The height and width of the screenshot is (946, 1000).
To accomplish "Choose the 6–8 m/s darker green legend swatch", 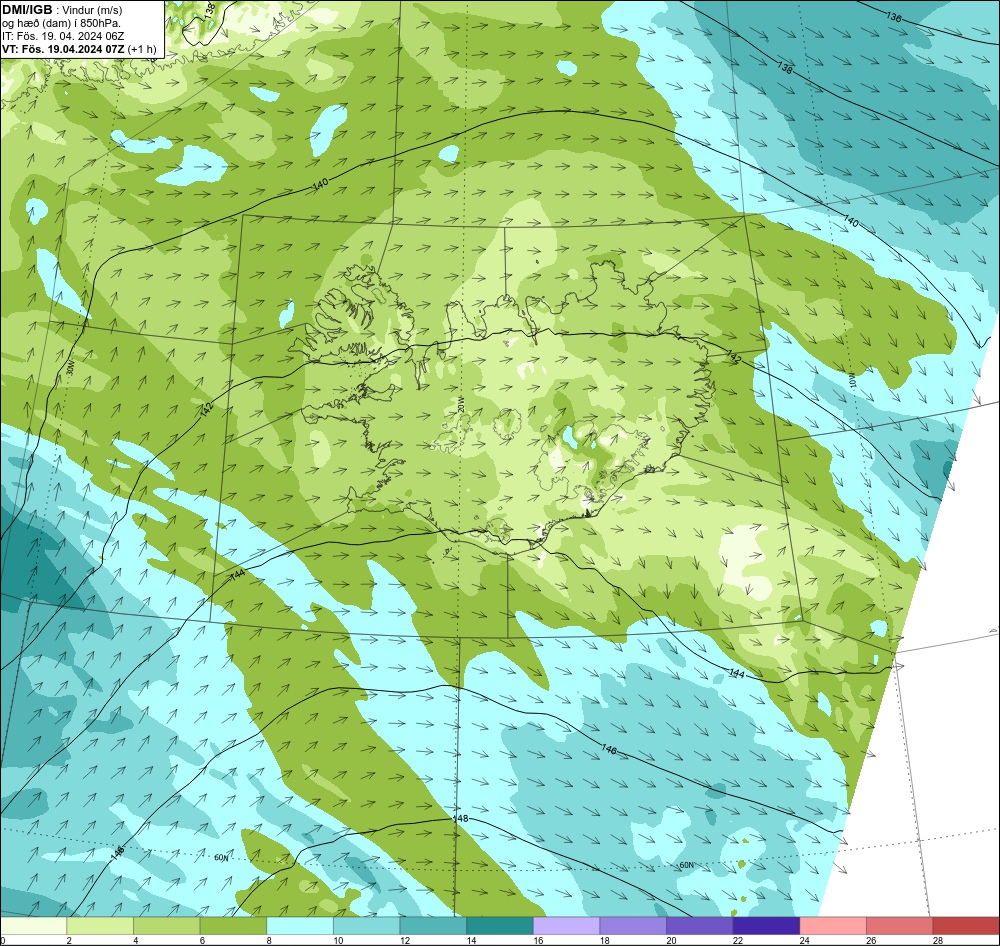I will pyautogui.click(x=233, y=925).
